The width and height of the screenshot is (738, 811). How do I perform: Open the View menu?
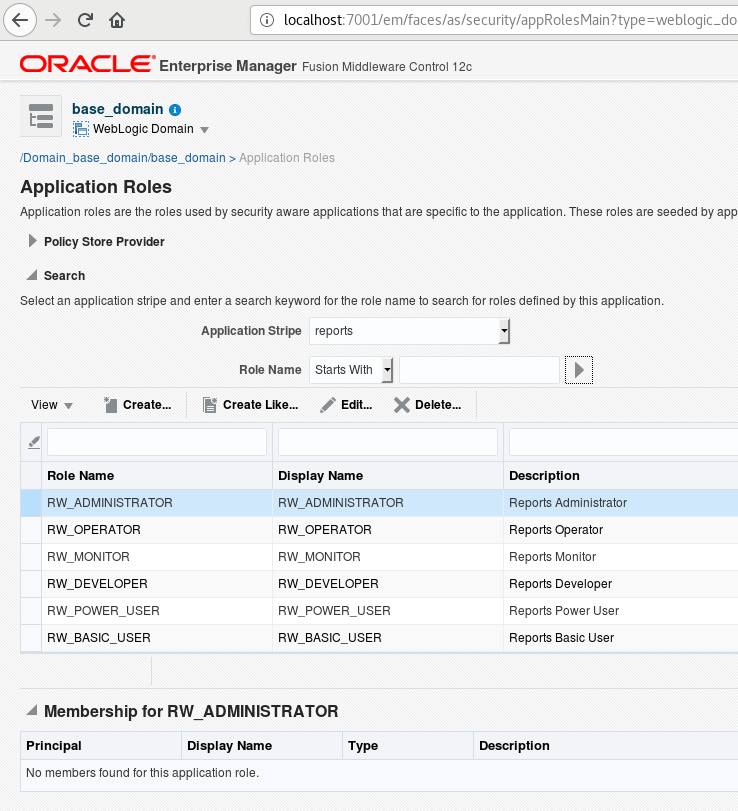[x=51, y=405]
